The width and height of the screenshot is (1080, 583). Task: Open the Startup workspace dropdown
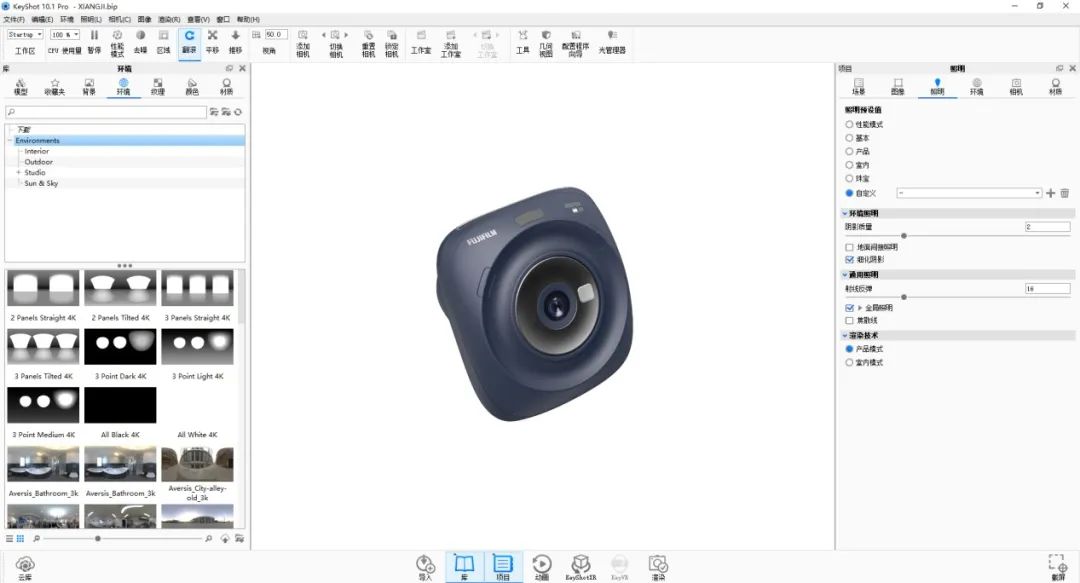click(25, 34)
